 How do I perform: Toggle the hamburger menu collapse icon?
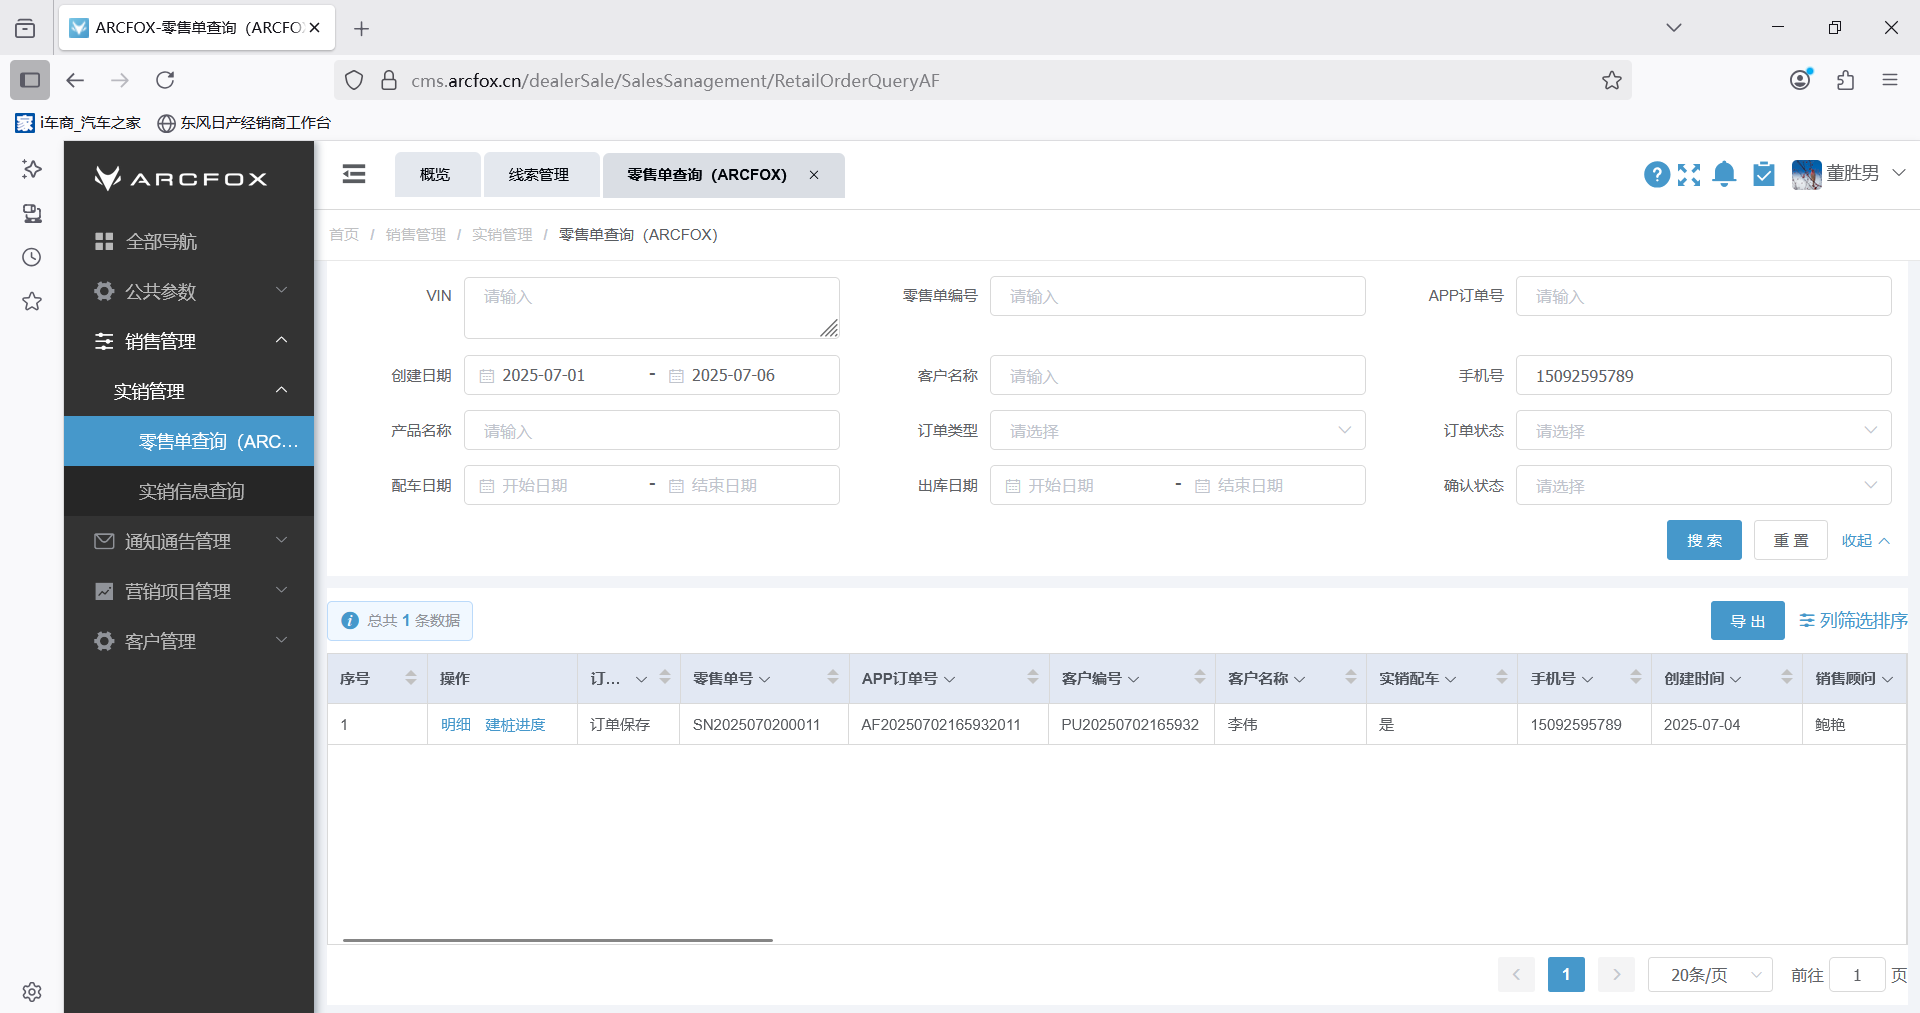354,174
